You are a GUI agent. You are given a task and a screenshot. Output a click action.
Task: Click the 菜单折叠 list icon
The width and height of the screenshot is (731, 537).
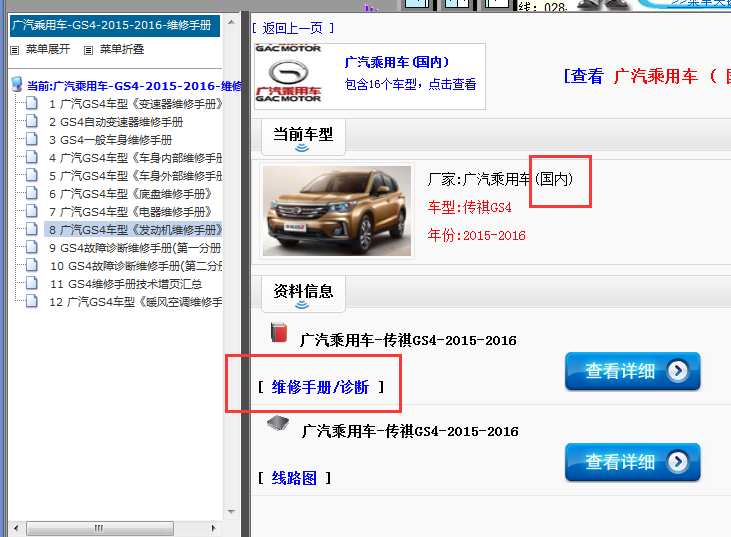click(88, 50)
